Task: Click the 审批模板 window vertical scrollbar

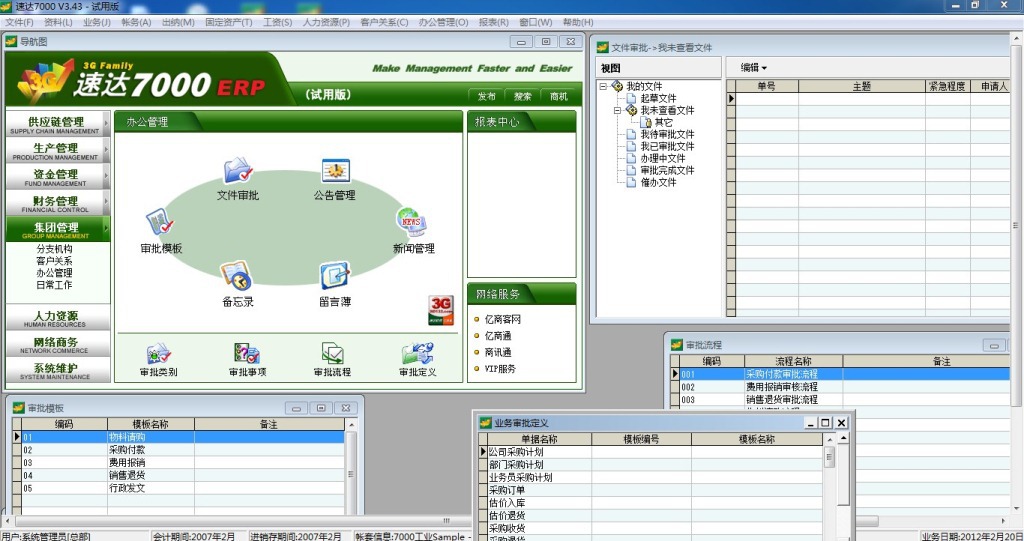Action: [x=351, y=469]
